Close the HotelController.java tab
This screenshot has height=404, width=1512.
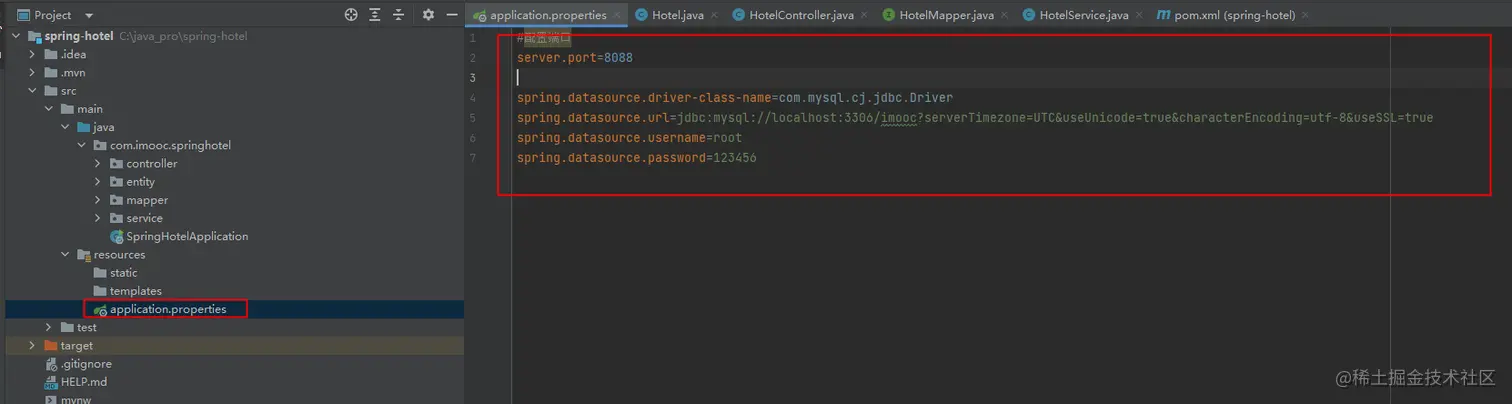864,15
